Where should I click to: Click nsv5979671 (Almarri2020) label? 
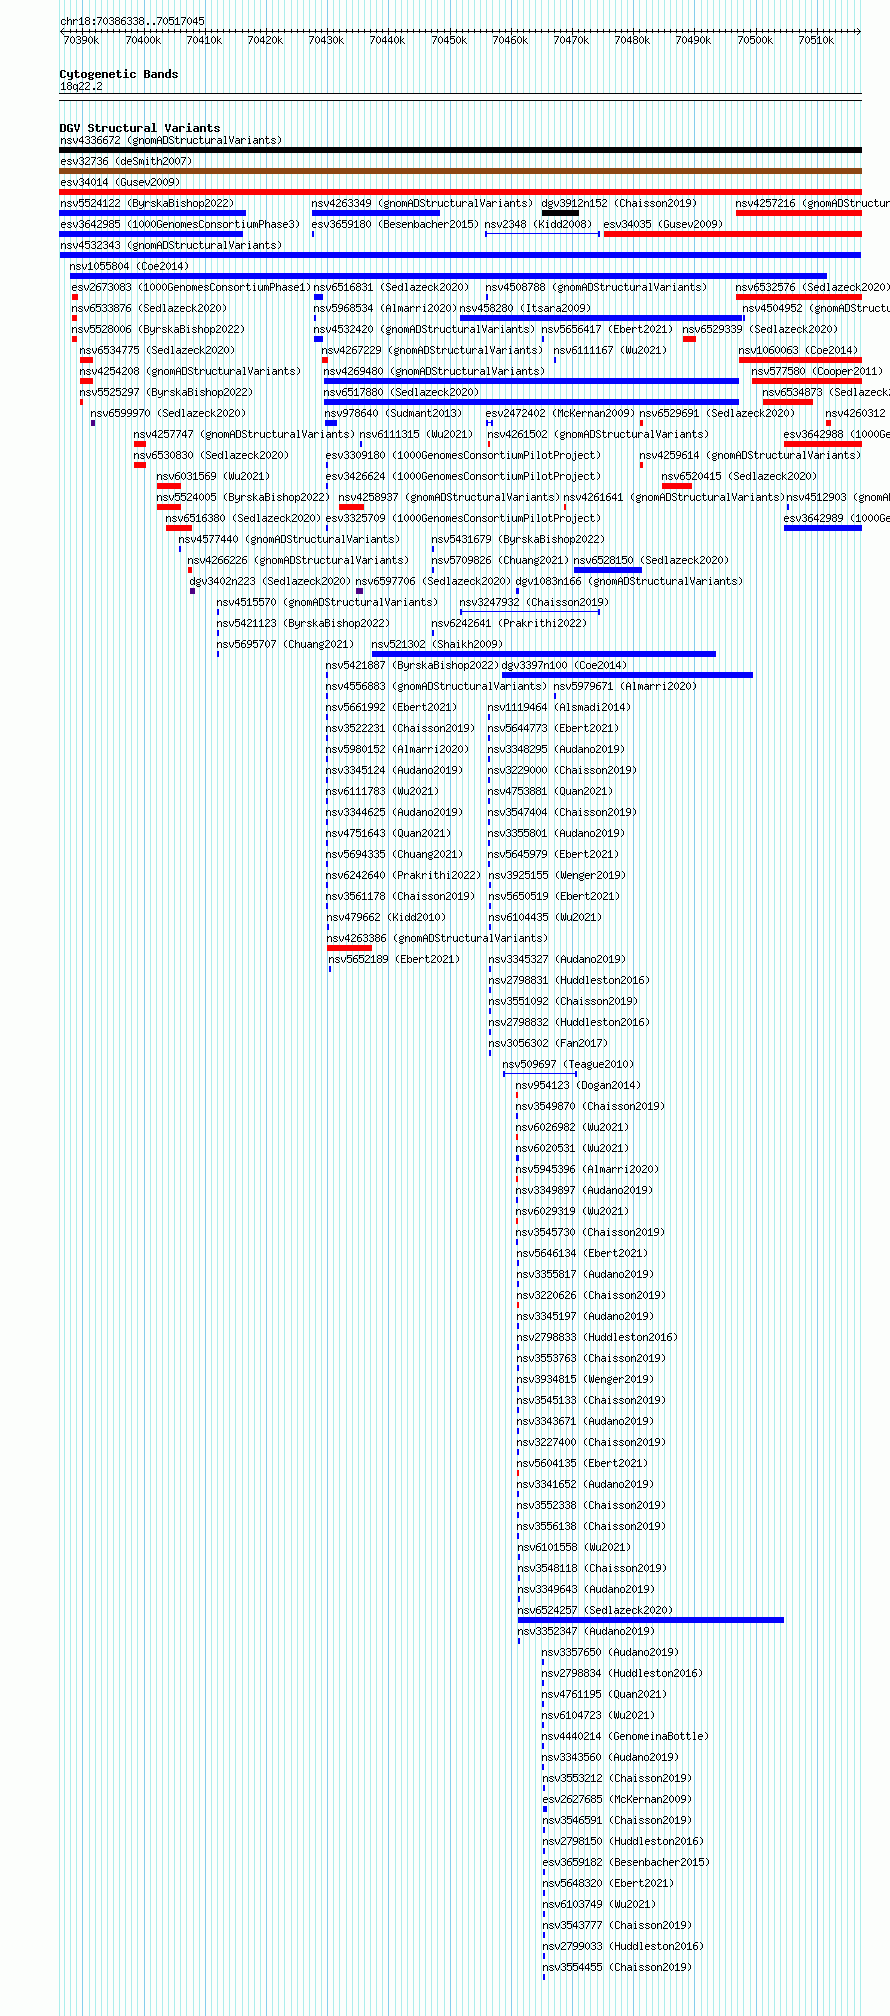(x=625, y=686)
